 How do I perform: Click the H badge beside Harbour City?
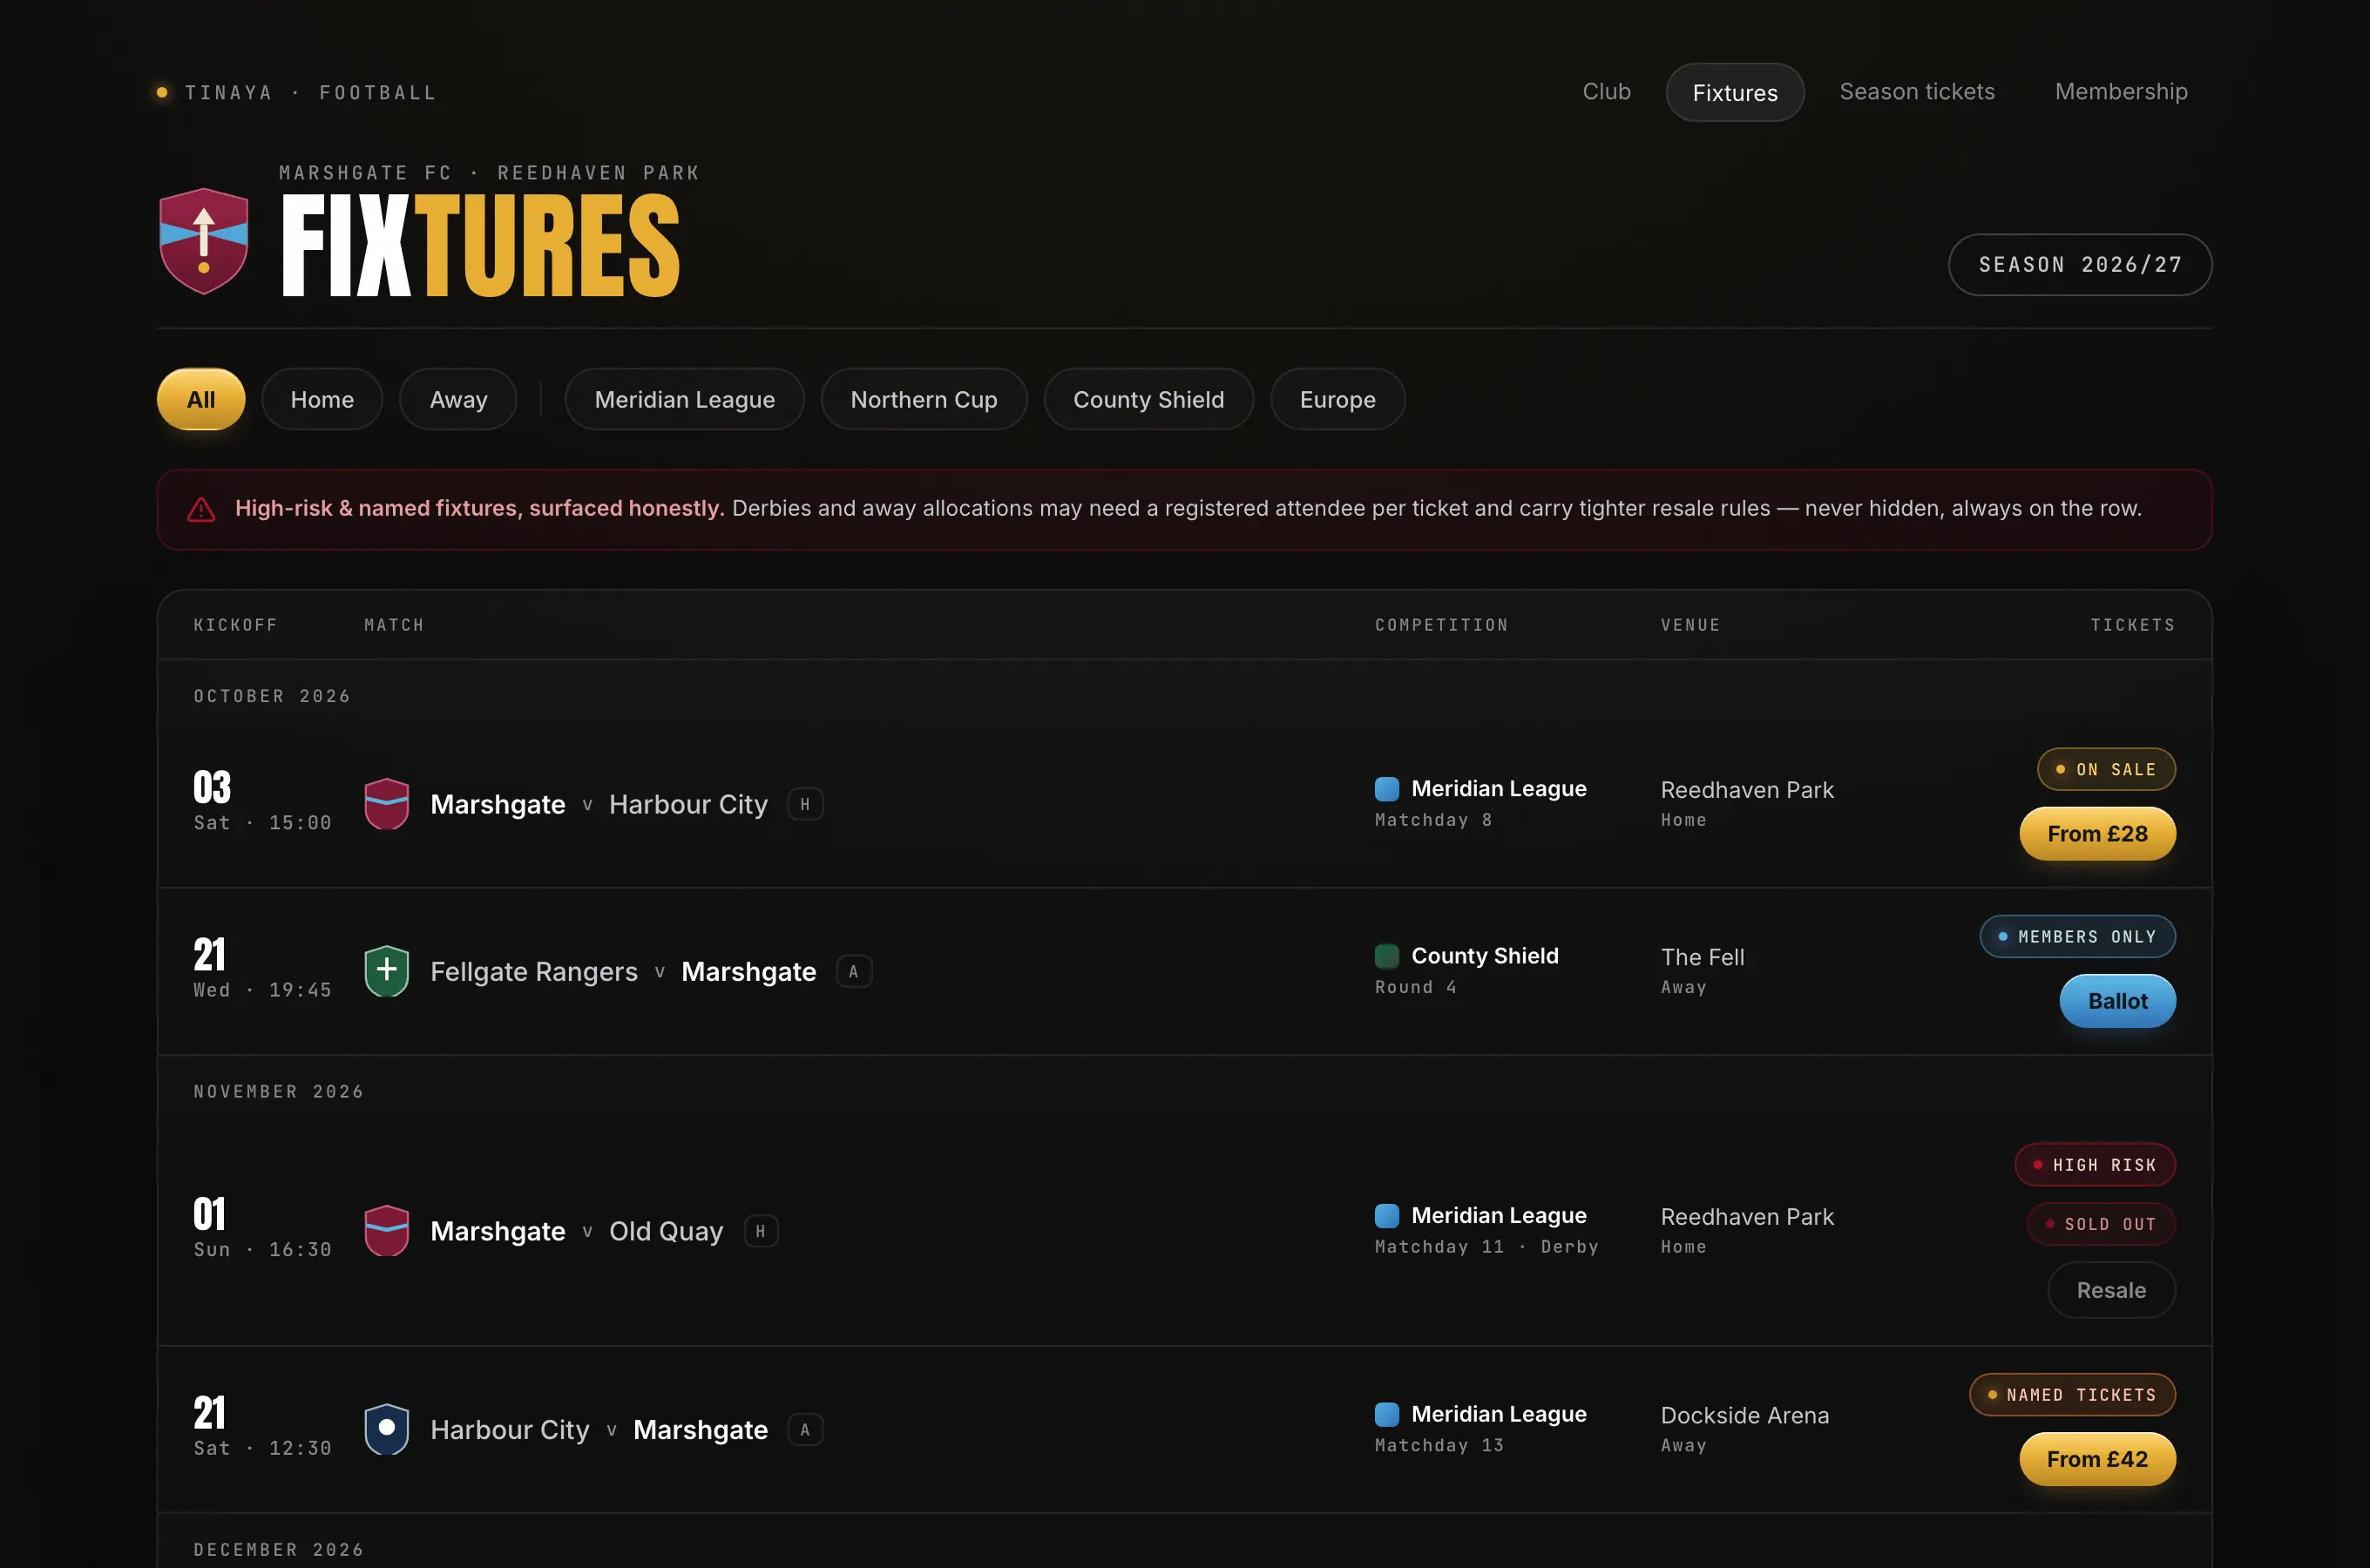pos(805,804)
